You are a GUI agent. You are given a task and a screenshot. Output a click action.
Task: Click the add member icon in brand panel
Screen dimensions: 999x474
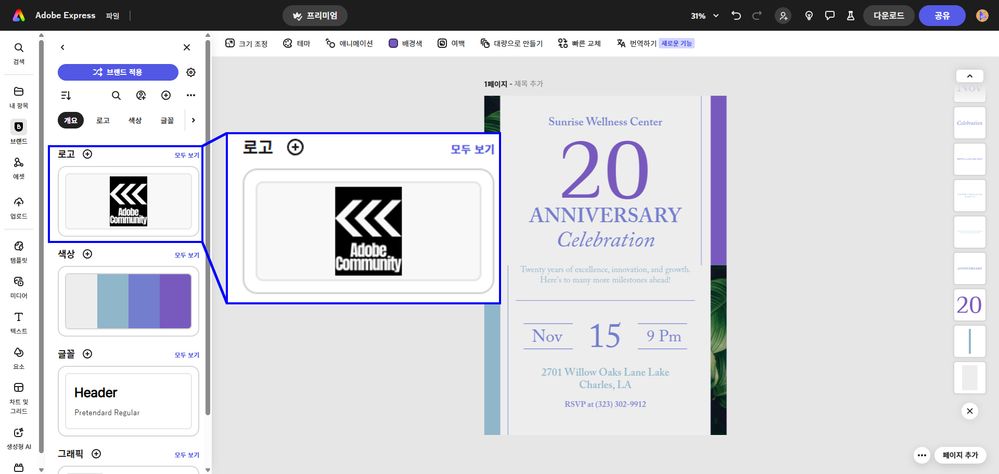coord(141,96)
